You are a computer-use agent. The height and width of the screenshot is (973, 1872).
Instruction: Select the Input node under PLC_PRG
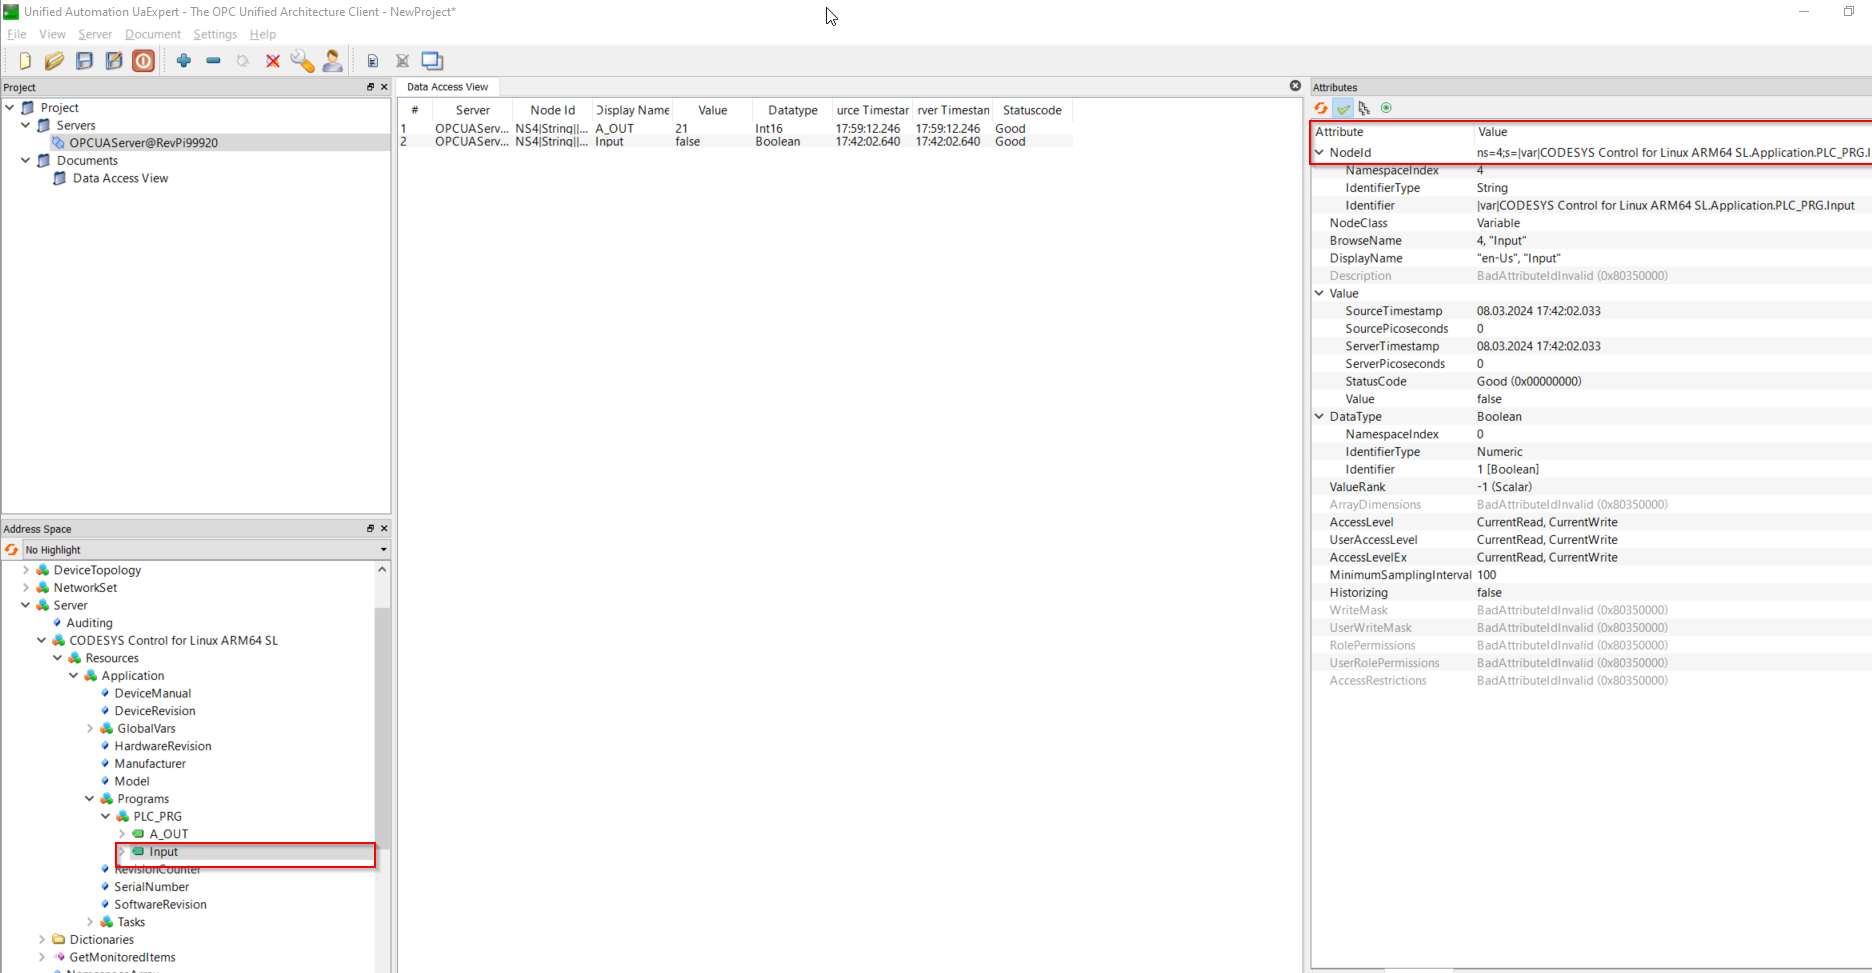[x=163, y=851]
